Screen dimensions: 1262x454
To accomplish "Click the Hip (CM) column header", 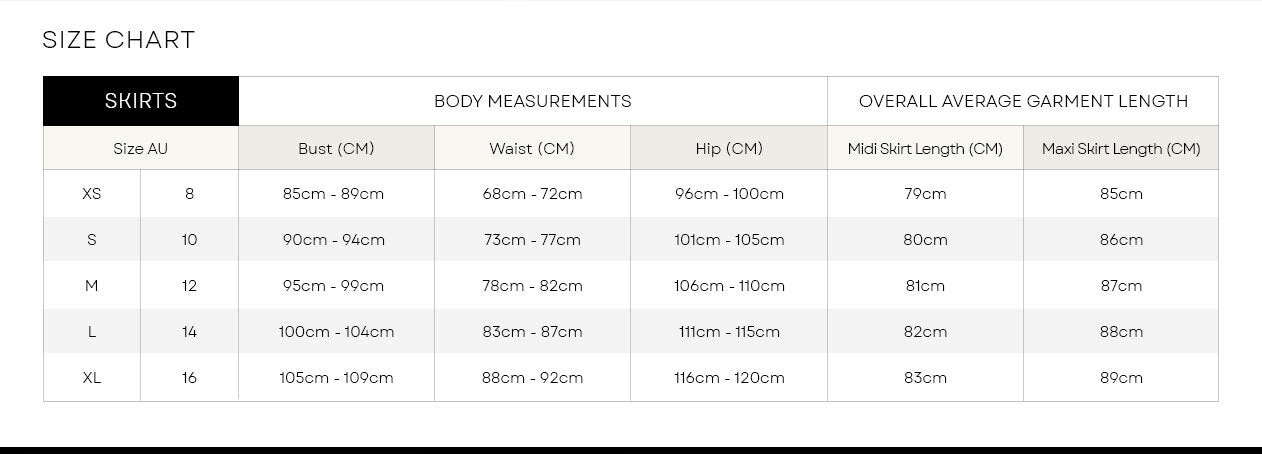I will coord(729,149).
